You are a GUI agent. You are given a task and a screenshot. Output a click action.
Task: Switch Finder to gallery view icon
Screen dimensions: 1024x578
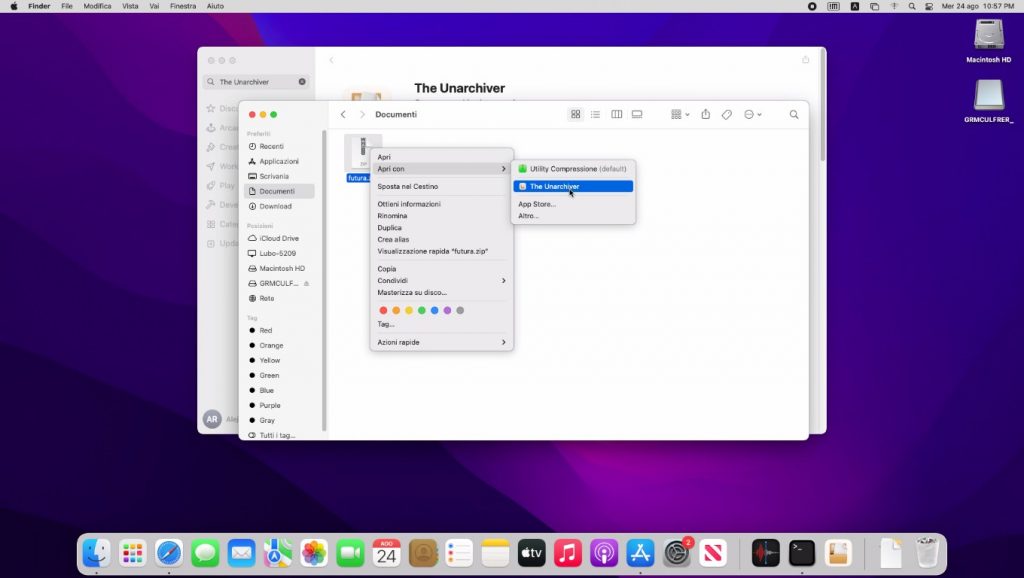pos(636,115)
